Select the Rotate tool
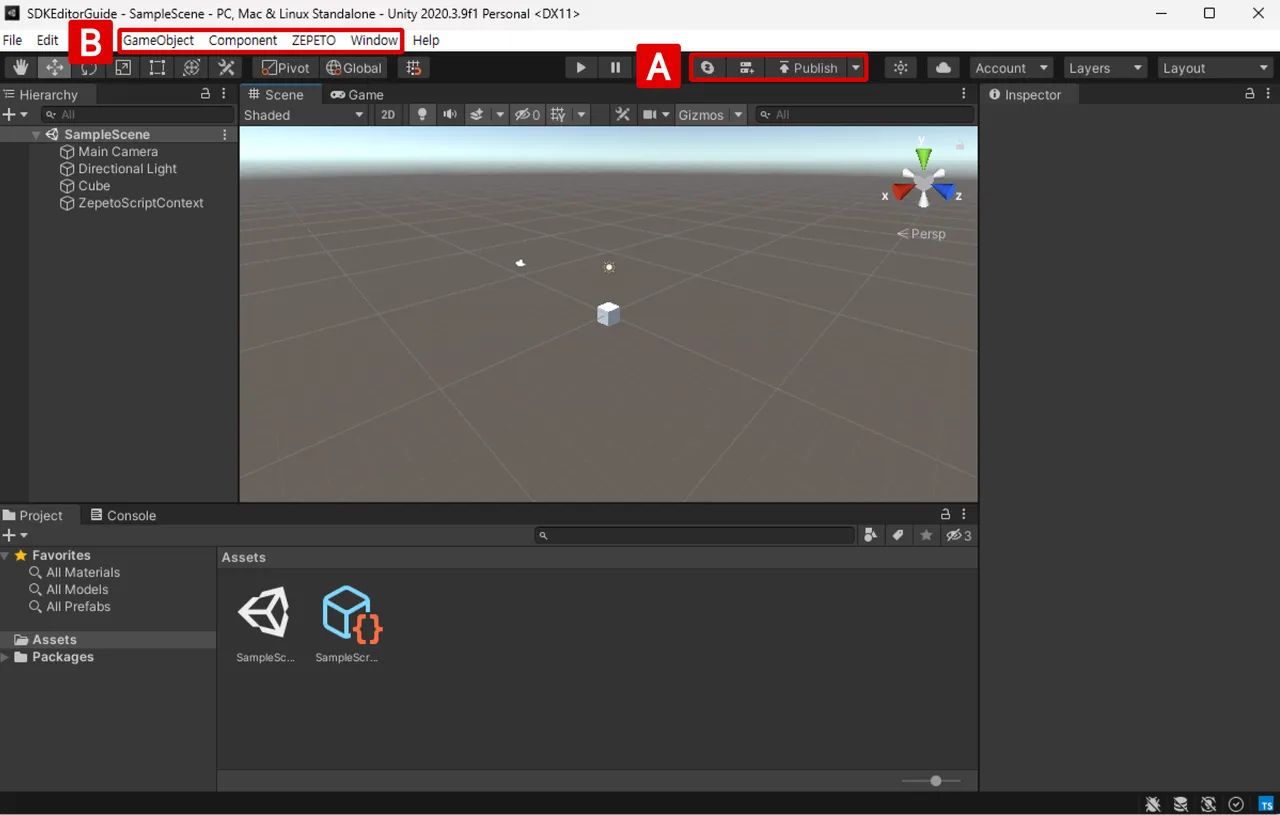The image size is (1280, 815). (88, 67)
